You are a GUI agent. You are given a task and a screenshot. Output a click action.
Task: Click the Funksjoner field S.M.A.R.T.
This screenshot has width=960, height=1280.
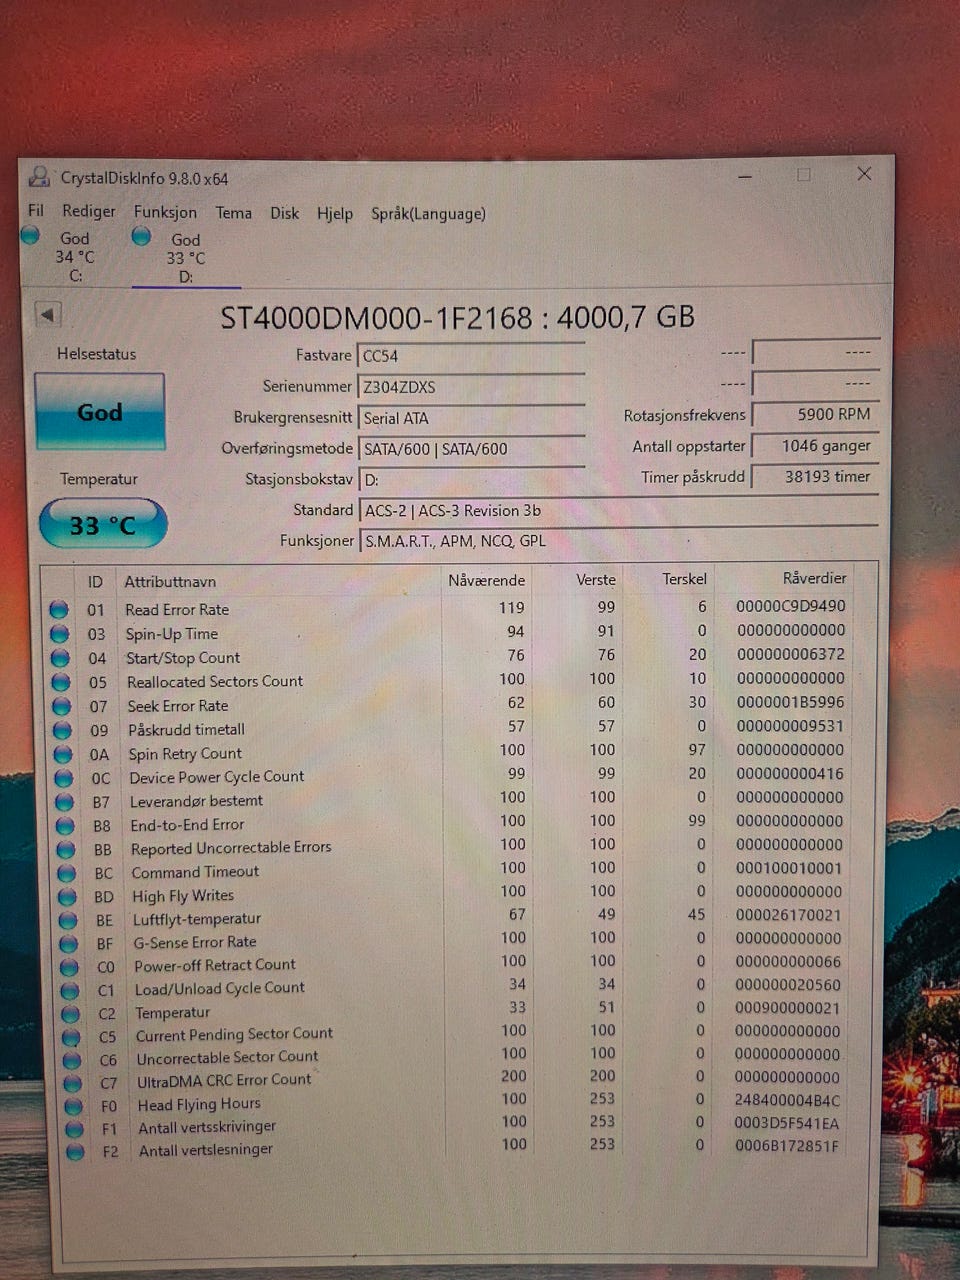[618, 541]
